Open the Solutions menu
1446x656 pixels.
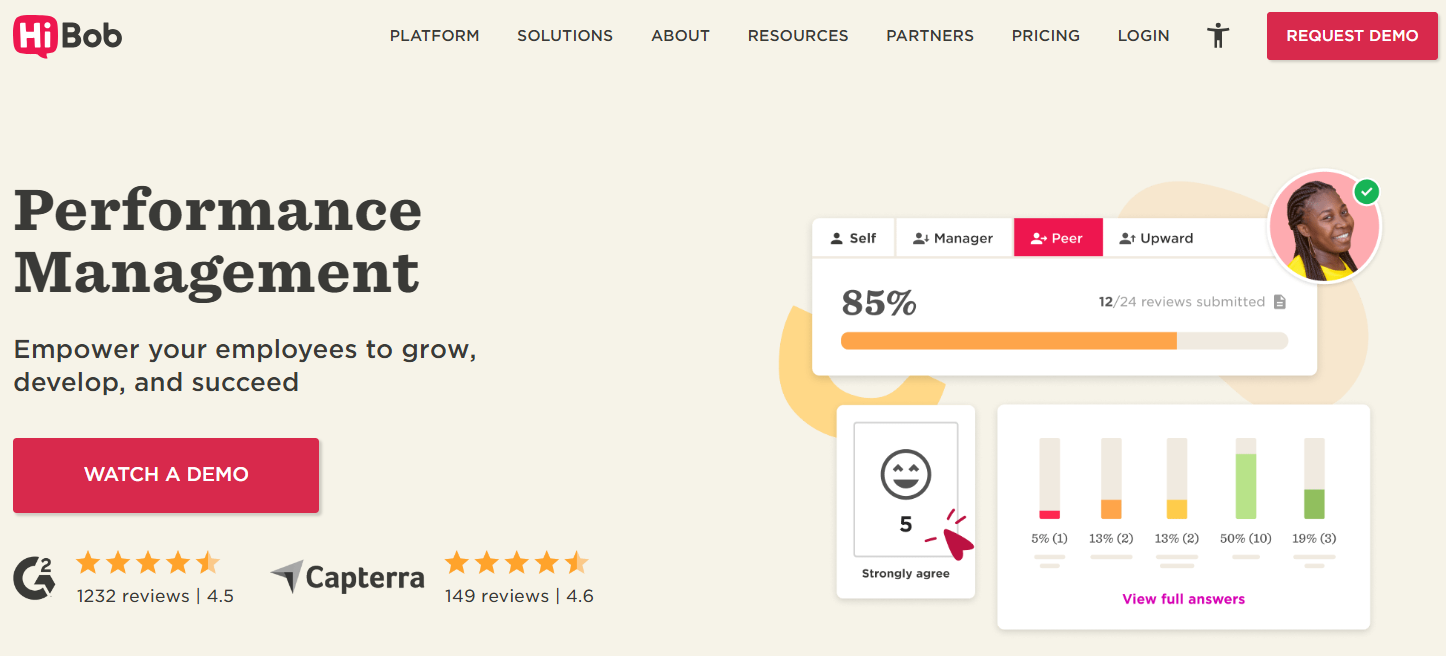click(x=565, y=35)
